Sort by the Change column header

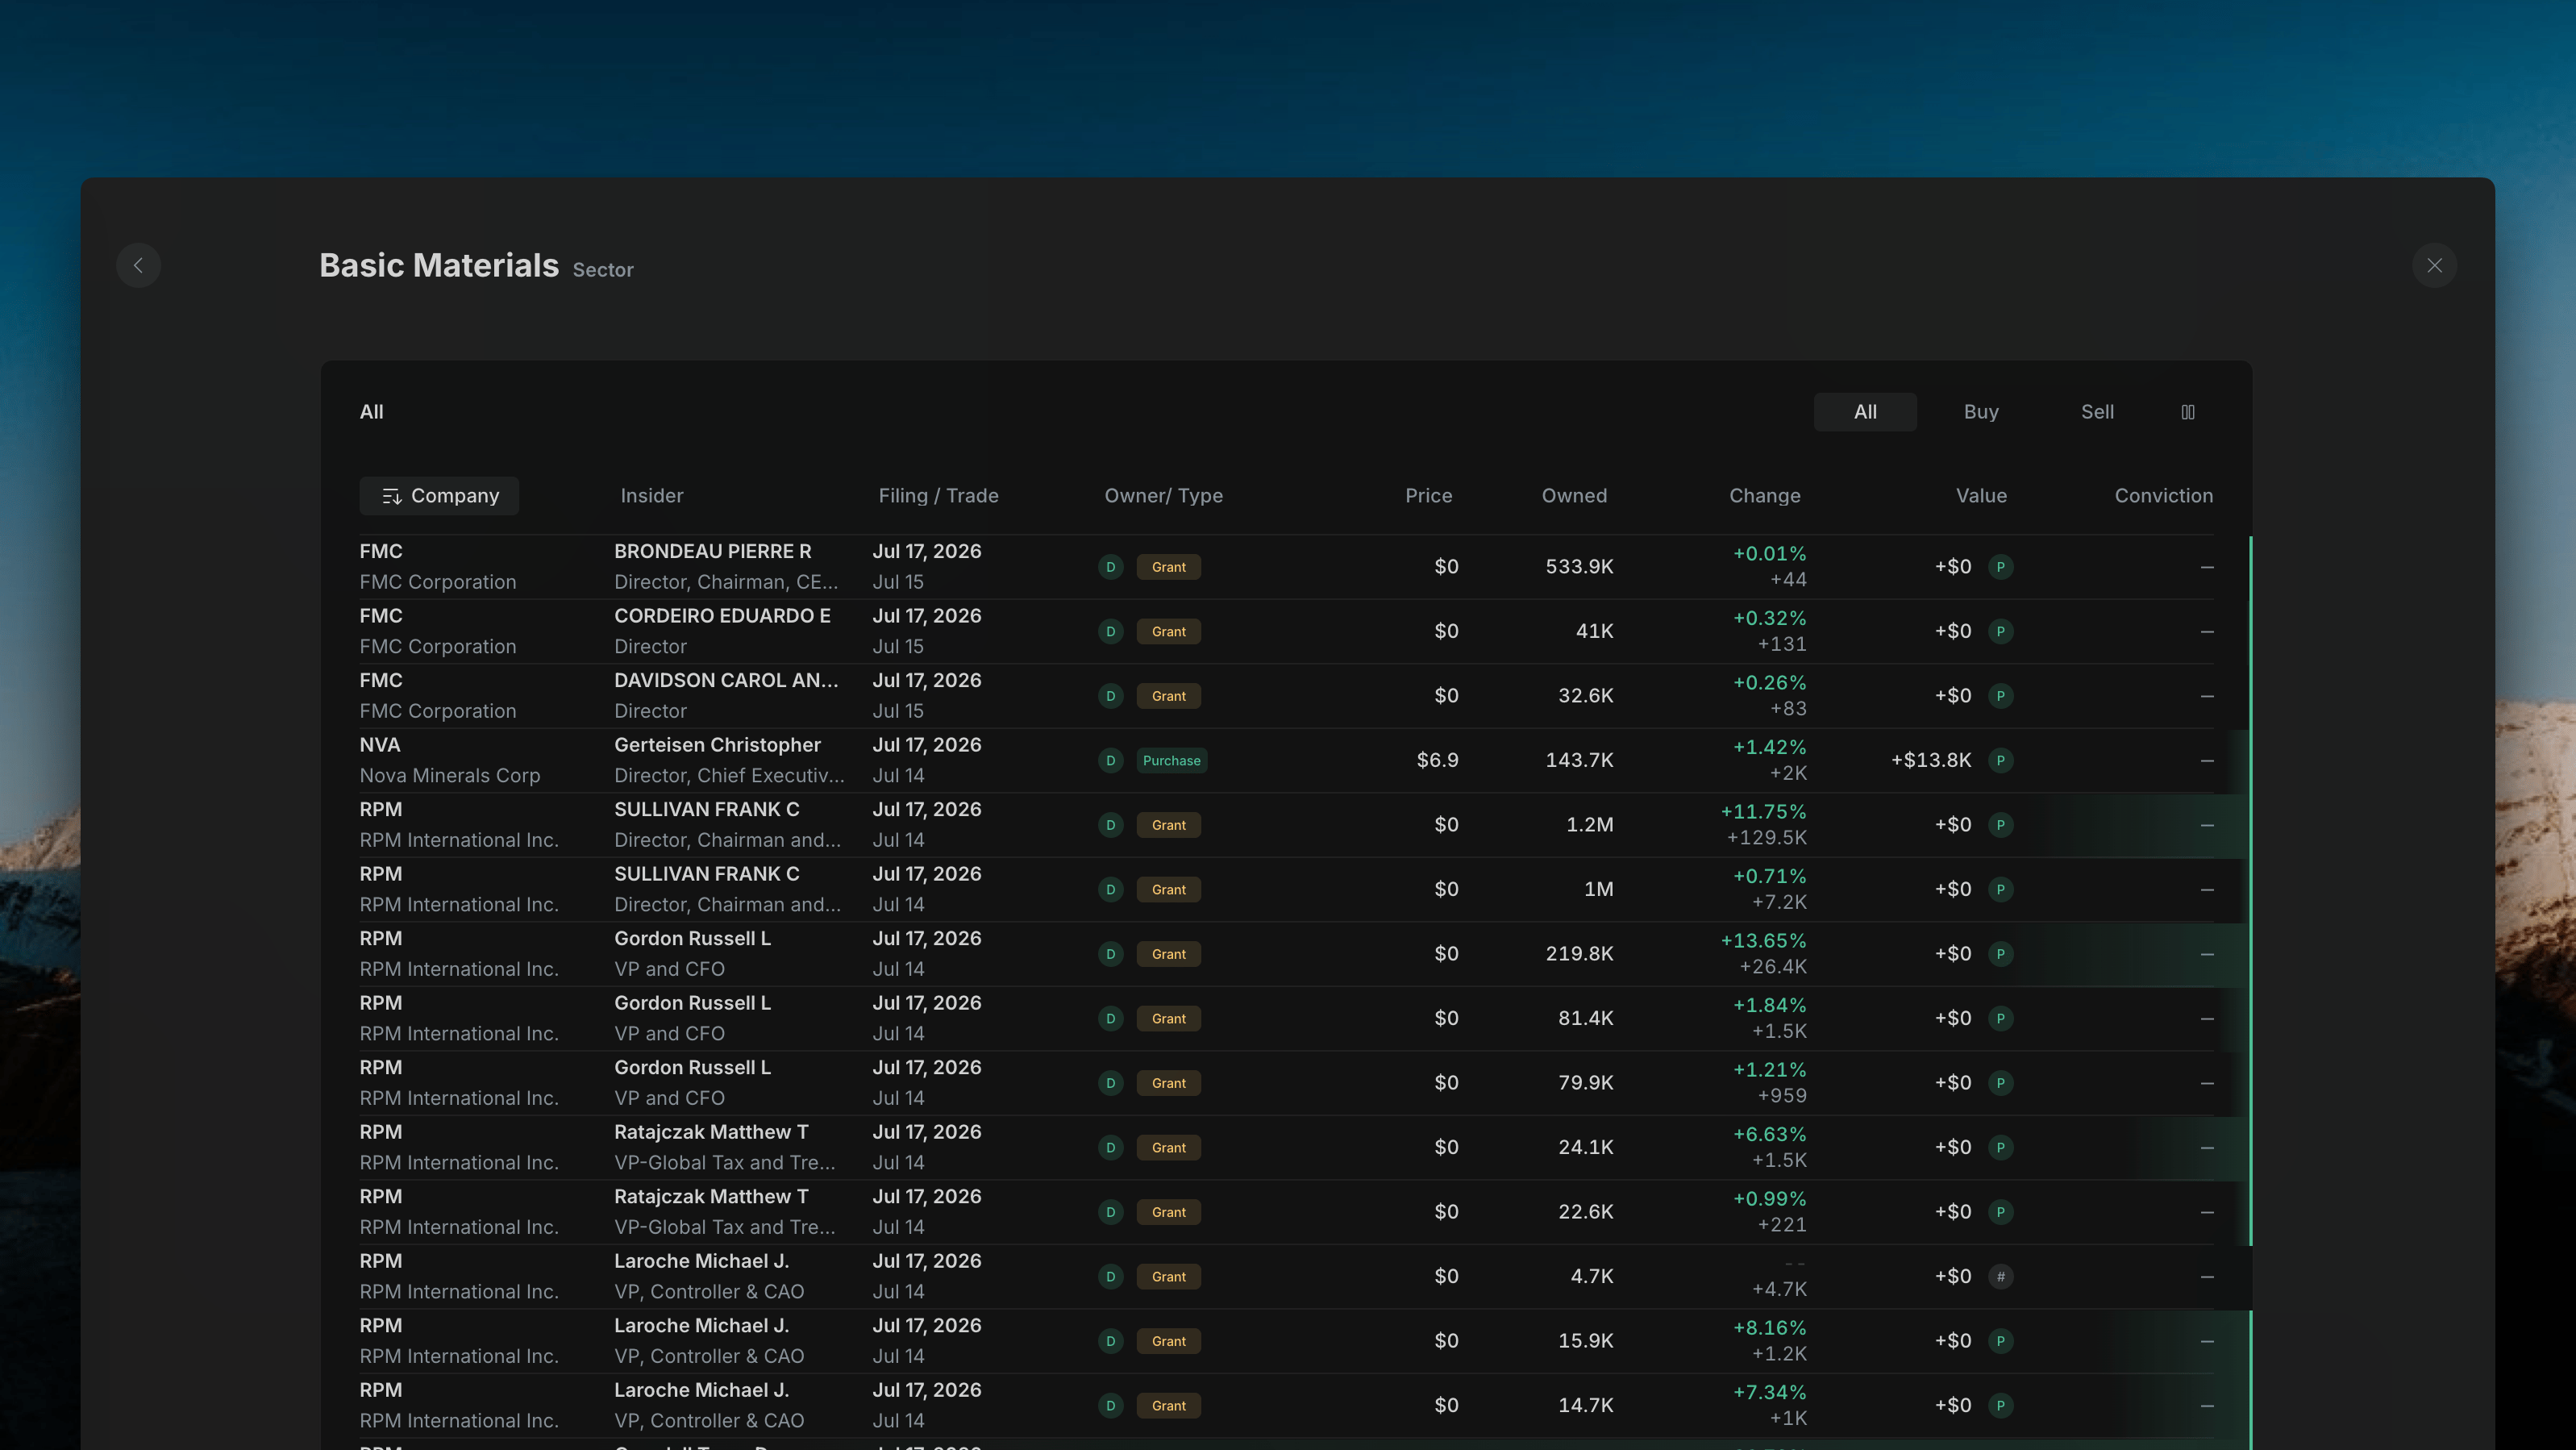1764,496
